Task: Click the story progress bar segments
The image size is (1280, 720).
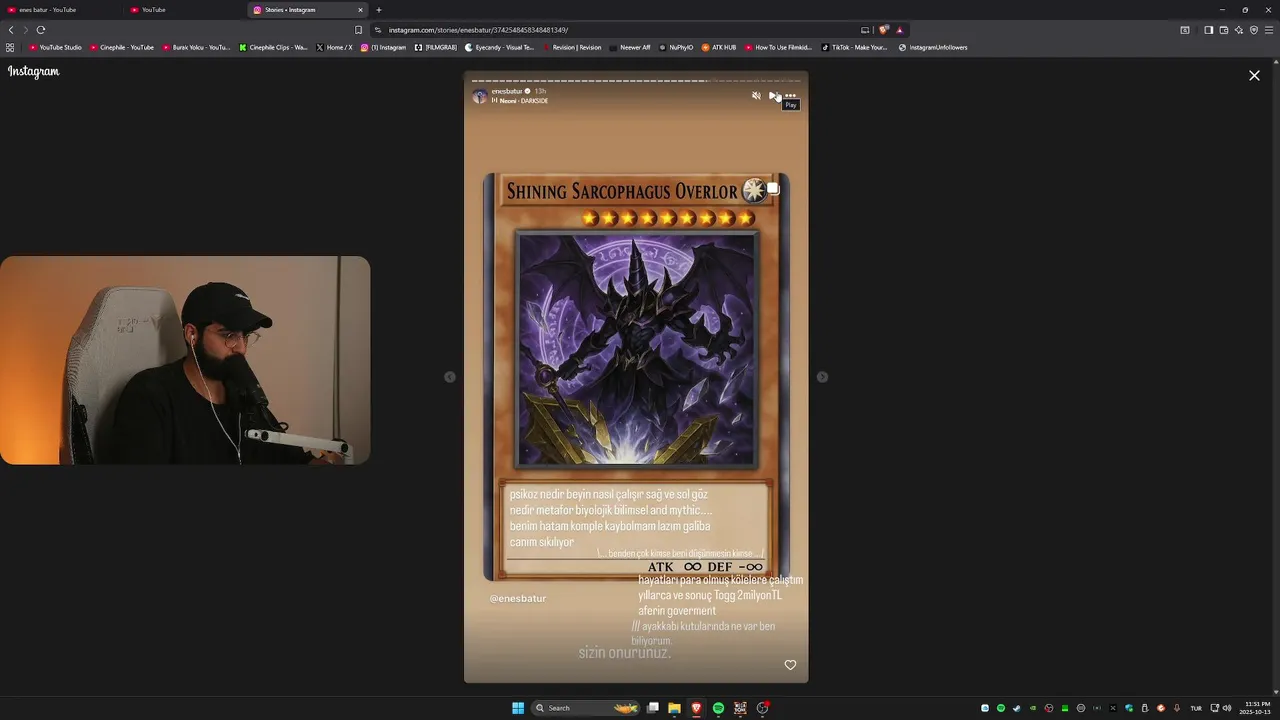Action: [x=636, y=80]
